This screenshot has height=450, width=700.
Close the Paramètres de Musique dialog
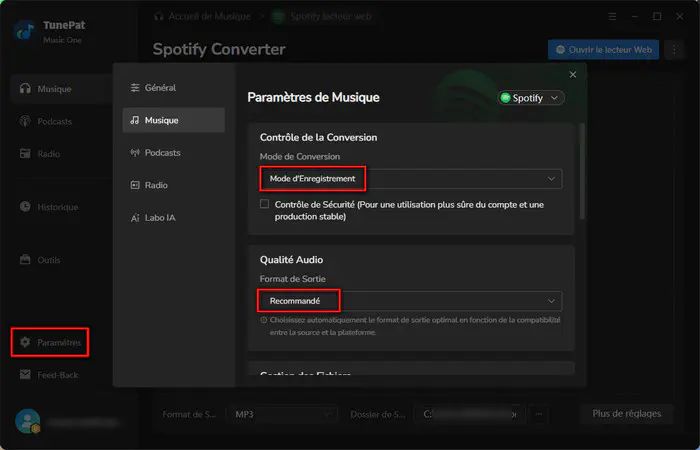coord(573,75)
